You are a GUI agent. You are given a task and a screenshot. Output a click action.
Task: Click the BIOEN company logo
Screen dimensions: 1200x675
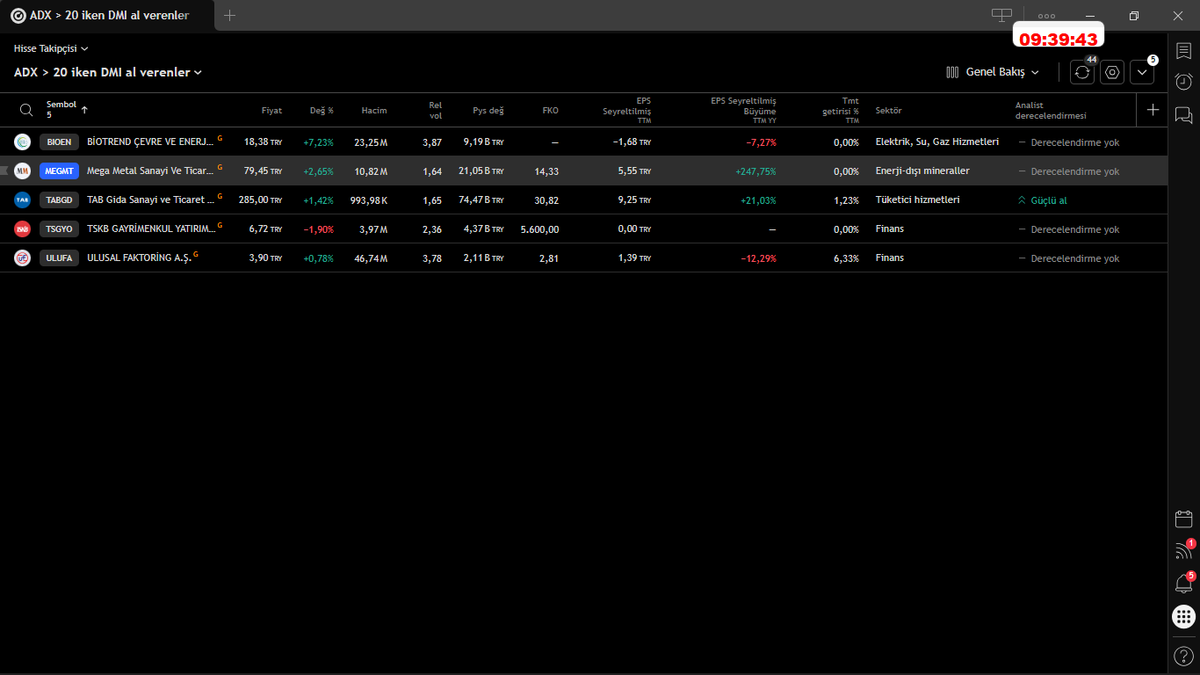(x=22, y=142)
